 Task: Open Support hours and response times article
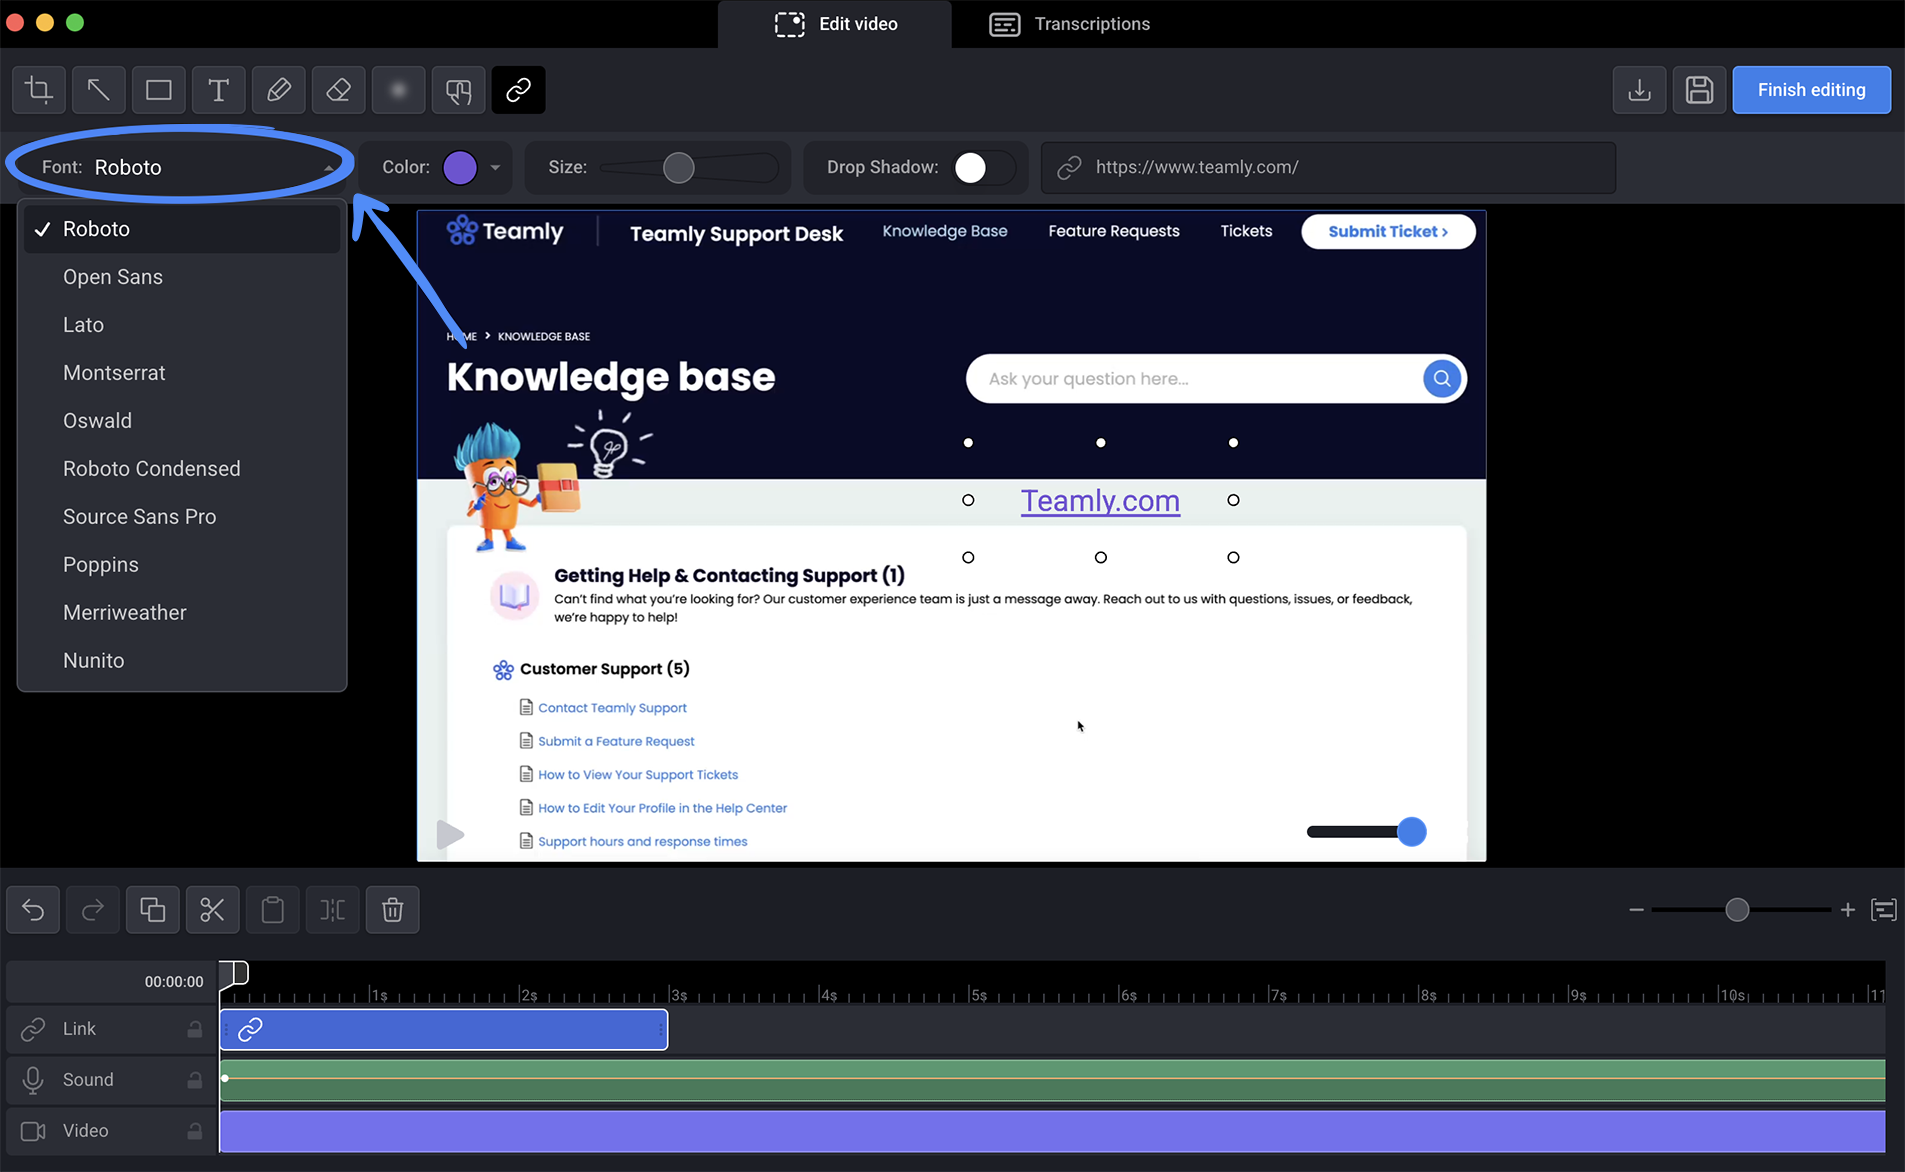coord(643,842)
